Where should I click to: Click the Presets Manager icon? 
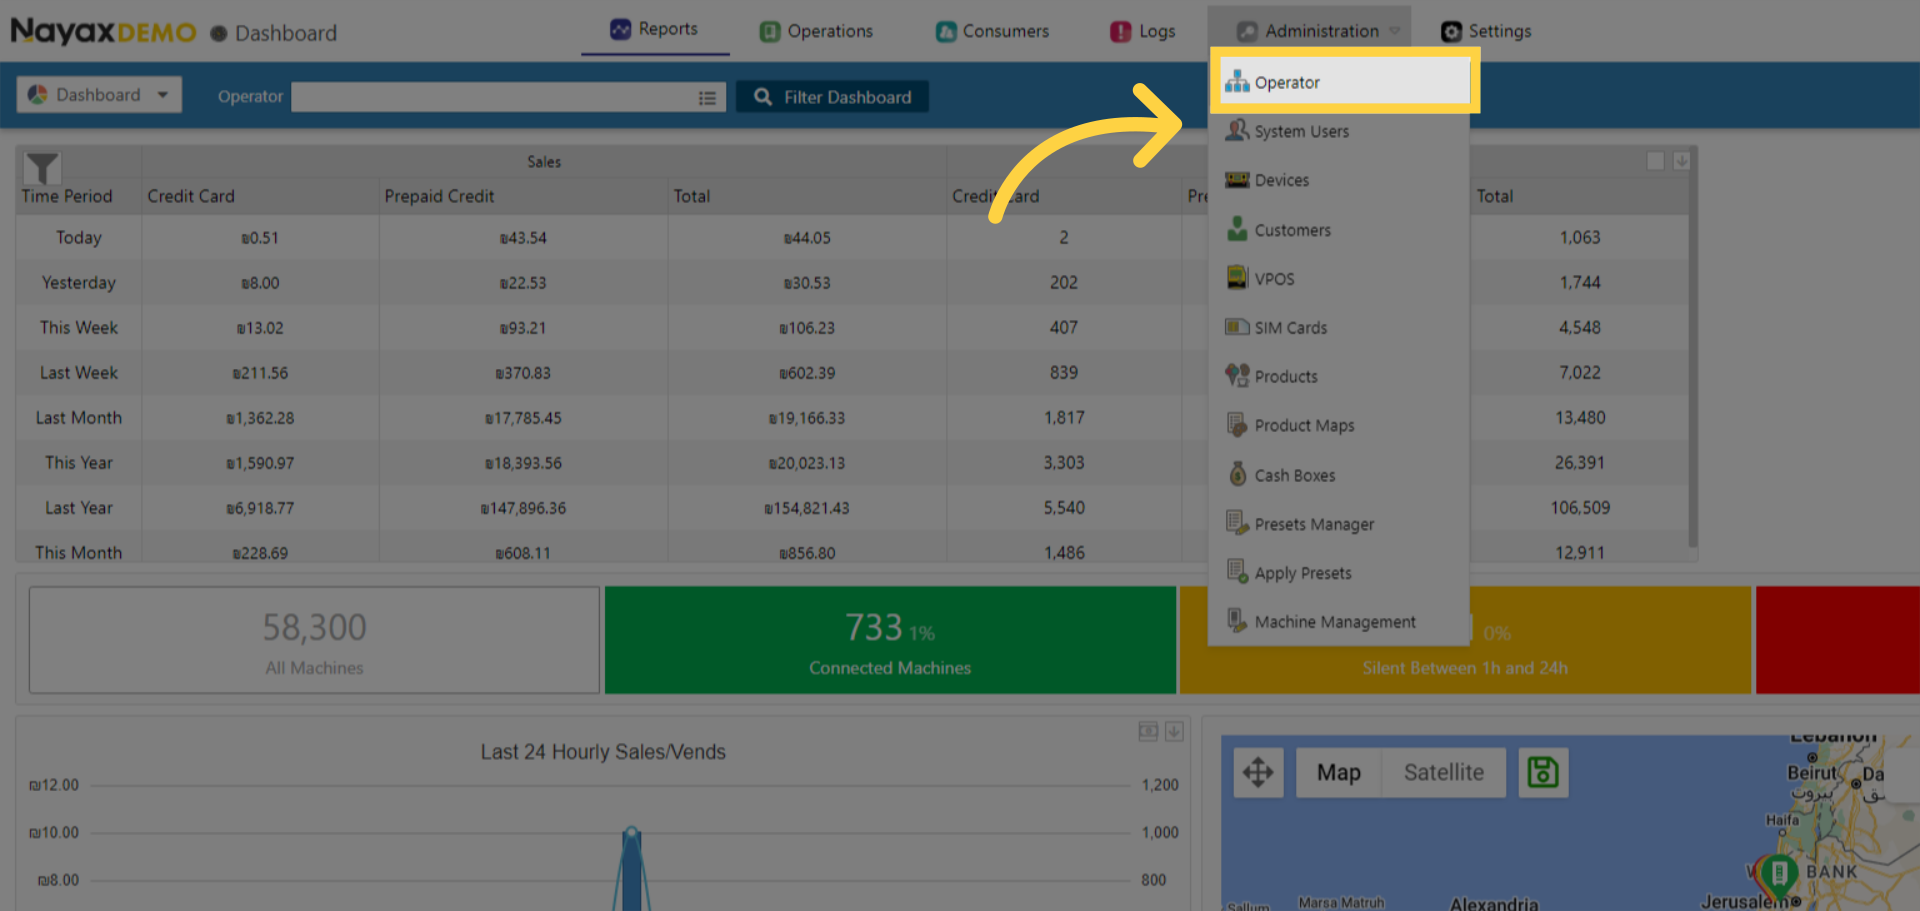pyautogui.click(x=1237, y=522)
